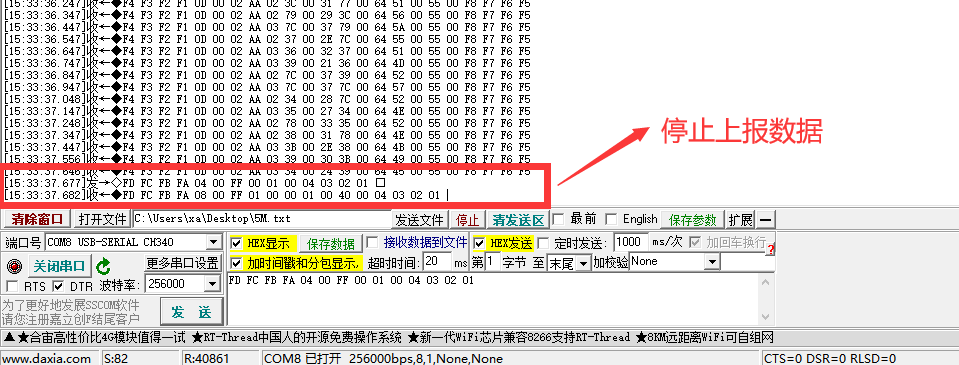Viewport: 959px width, 365px height.
Task: Open the 末尾 byte range dropdown
Action: pyautogui.click(x=584, y=263)
